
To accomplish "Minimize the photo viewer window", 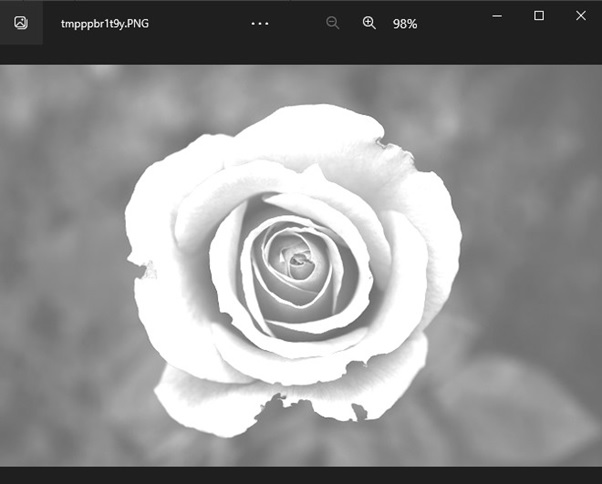I will pos(497,16).
